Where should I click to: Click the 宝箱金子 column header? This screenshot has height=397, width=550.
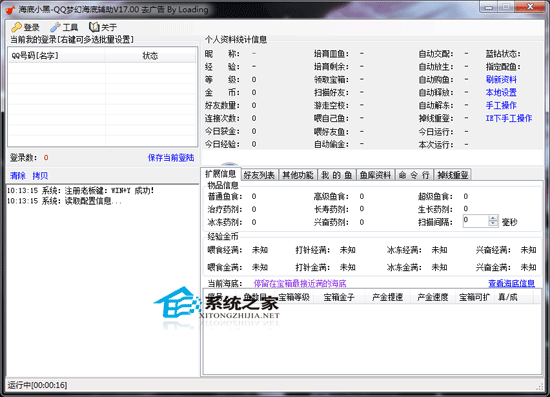[339, 297]
